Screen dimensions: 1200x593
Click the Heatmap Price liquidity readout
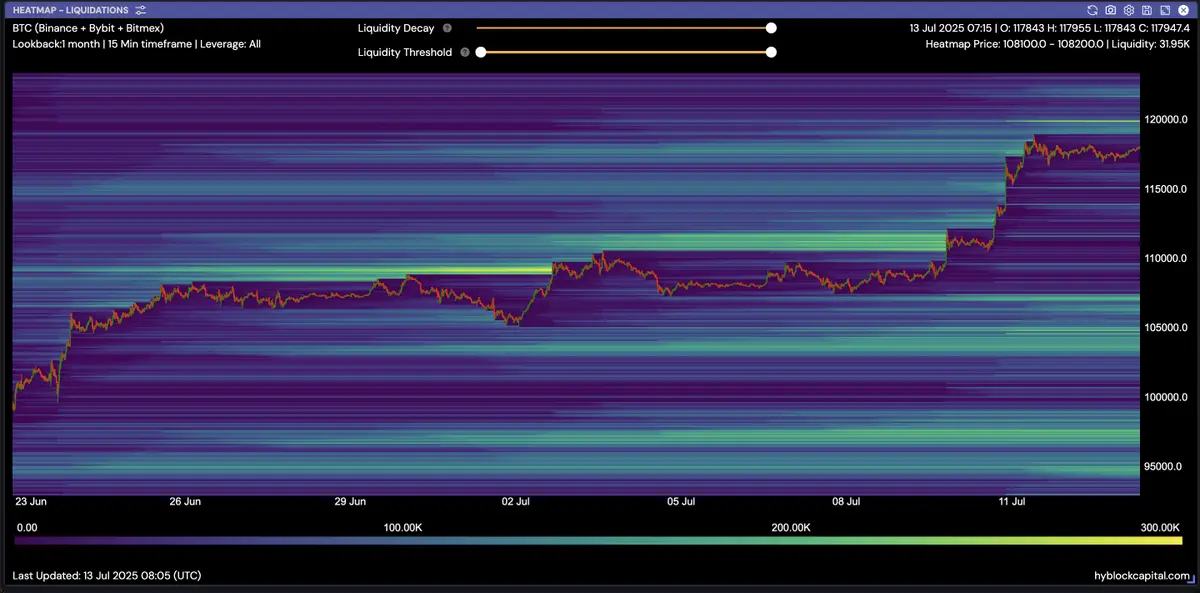pyautogui.click(x=1058, y=44)
